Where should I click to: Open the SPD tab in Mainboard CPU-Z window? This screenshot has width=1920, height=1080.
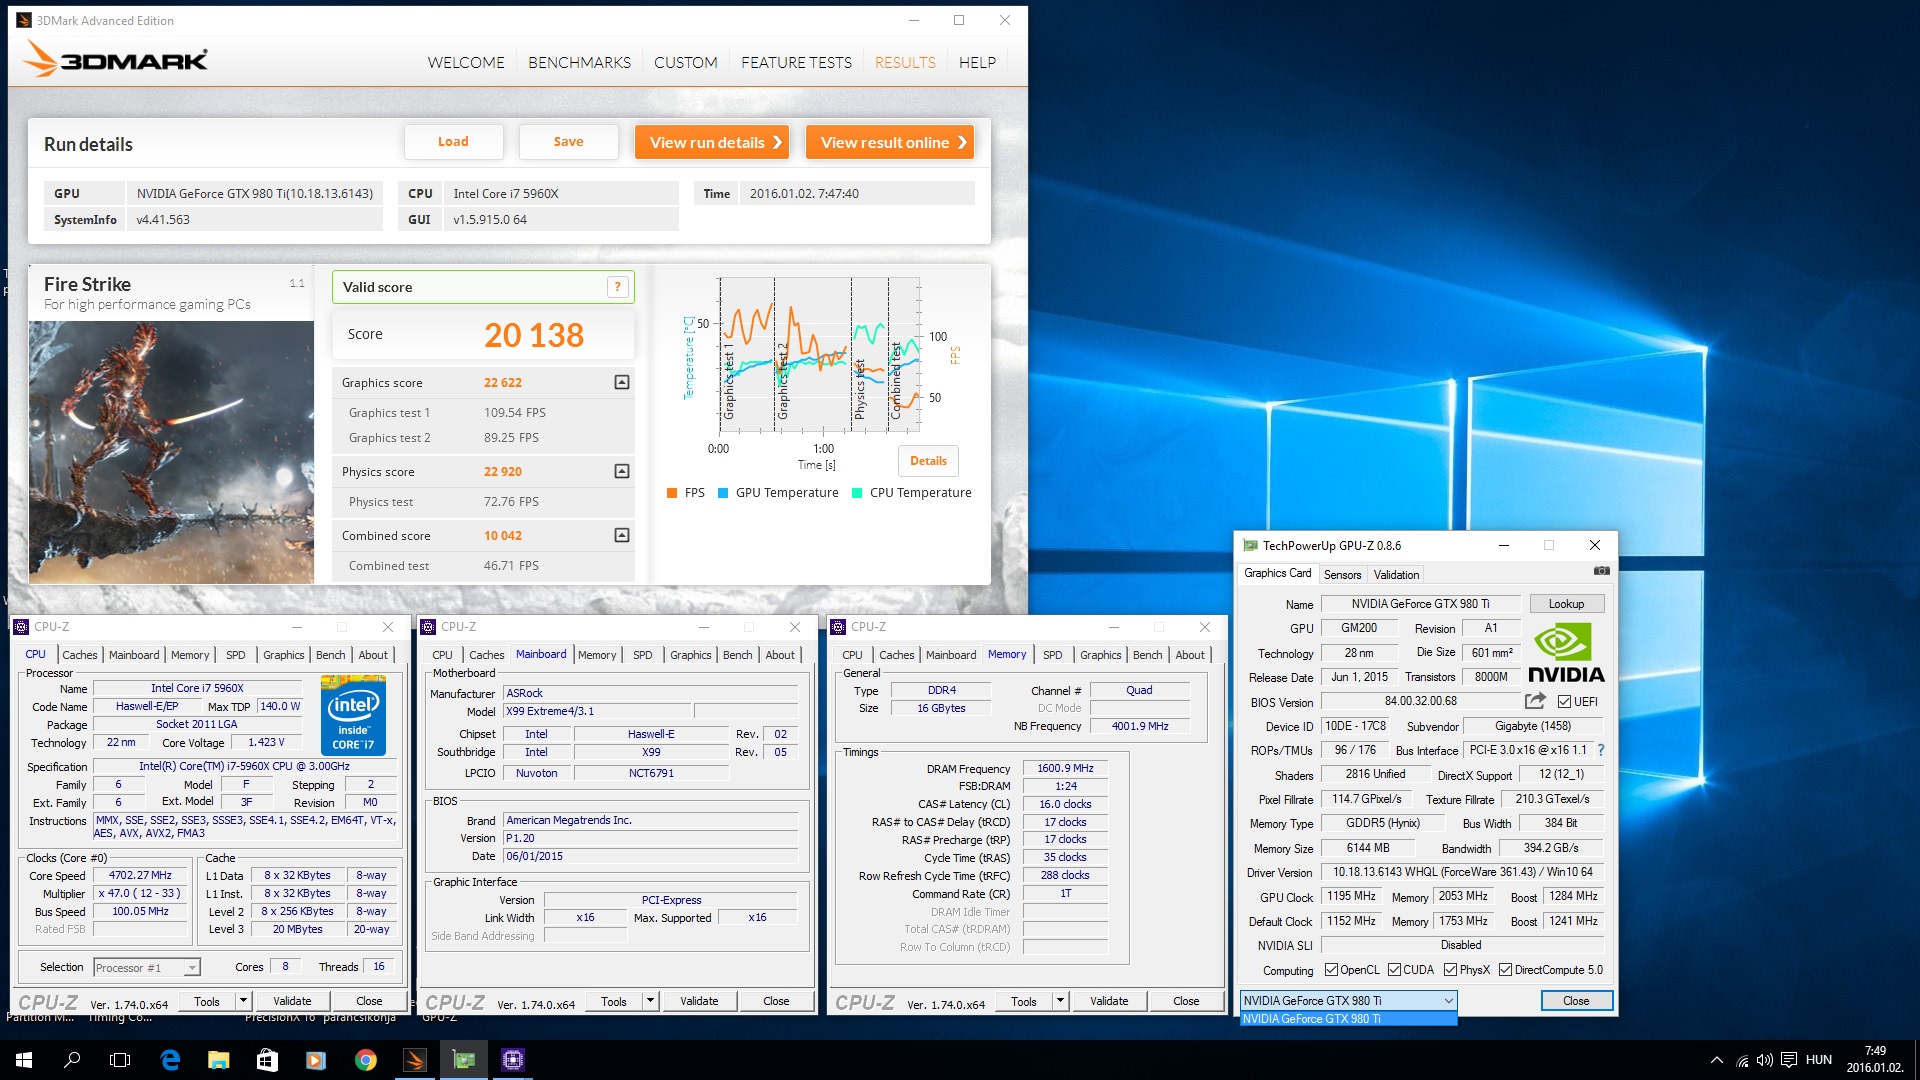coord(643,655)
